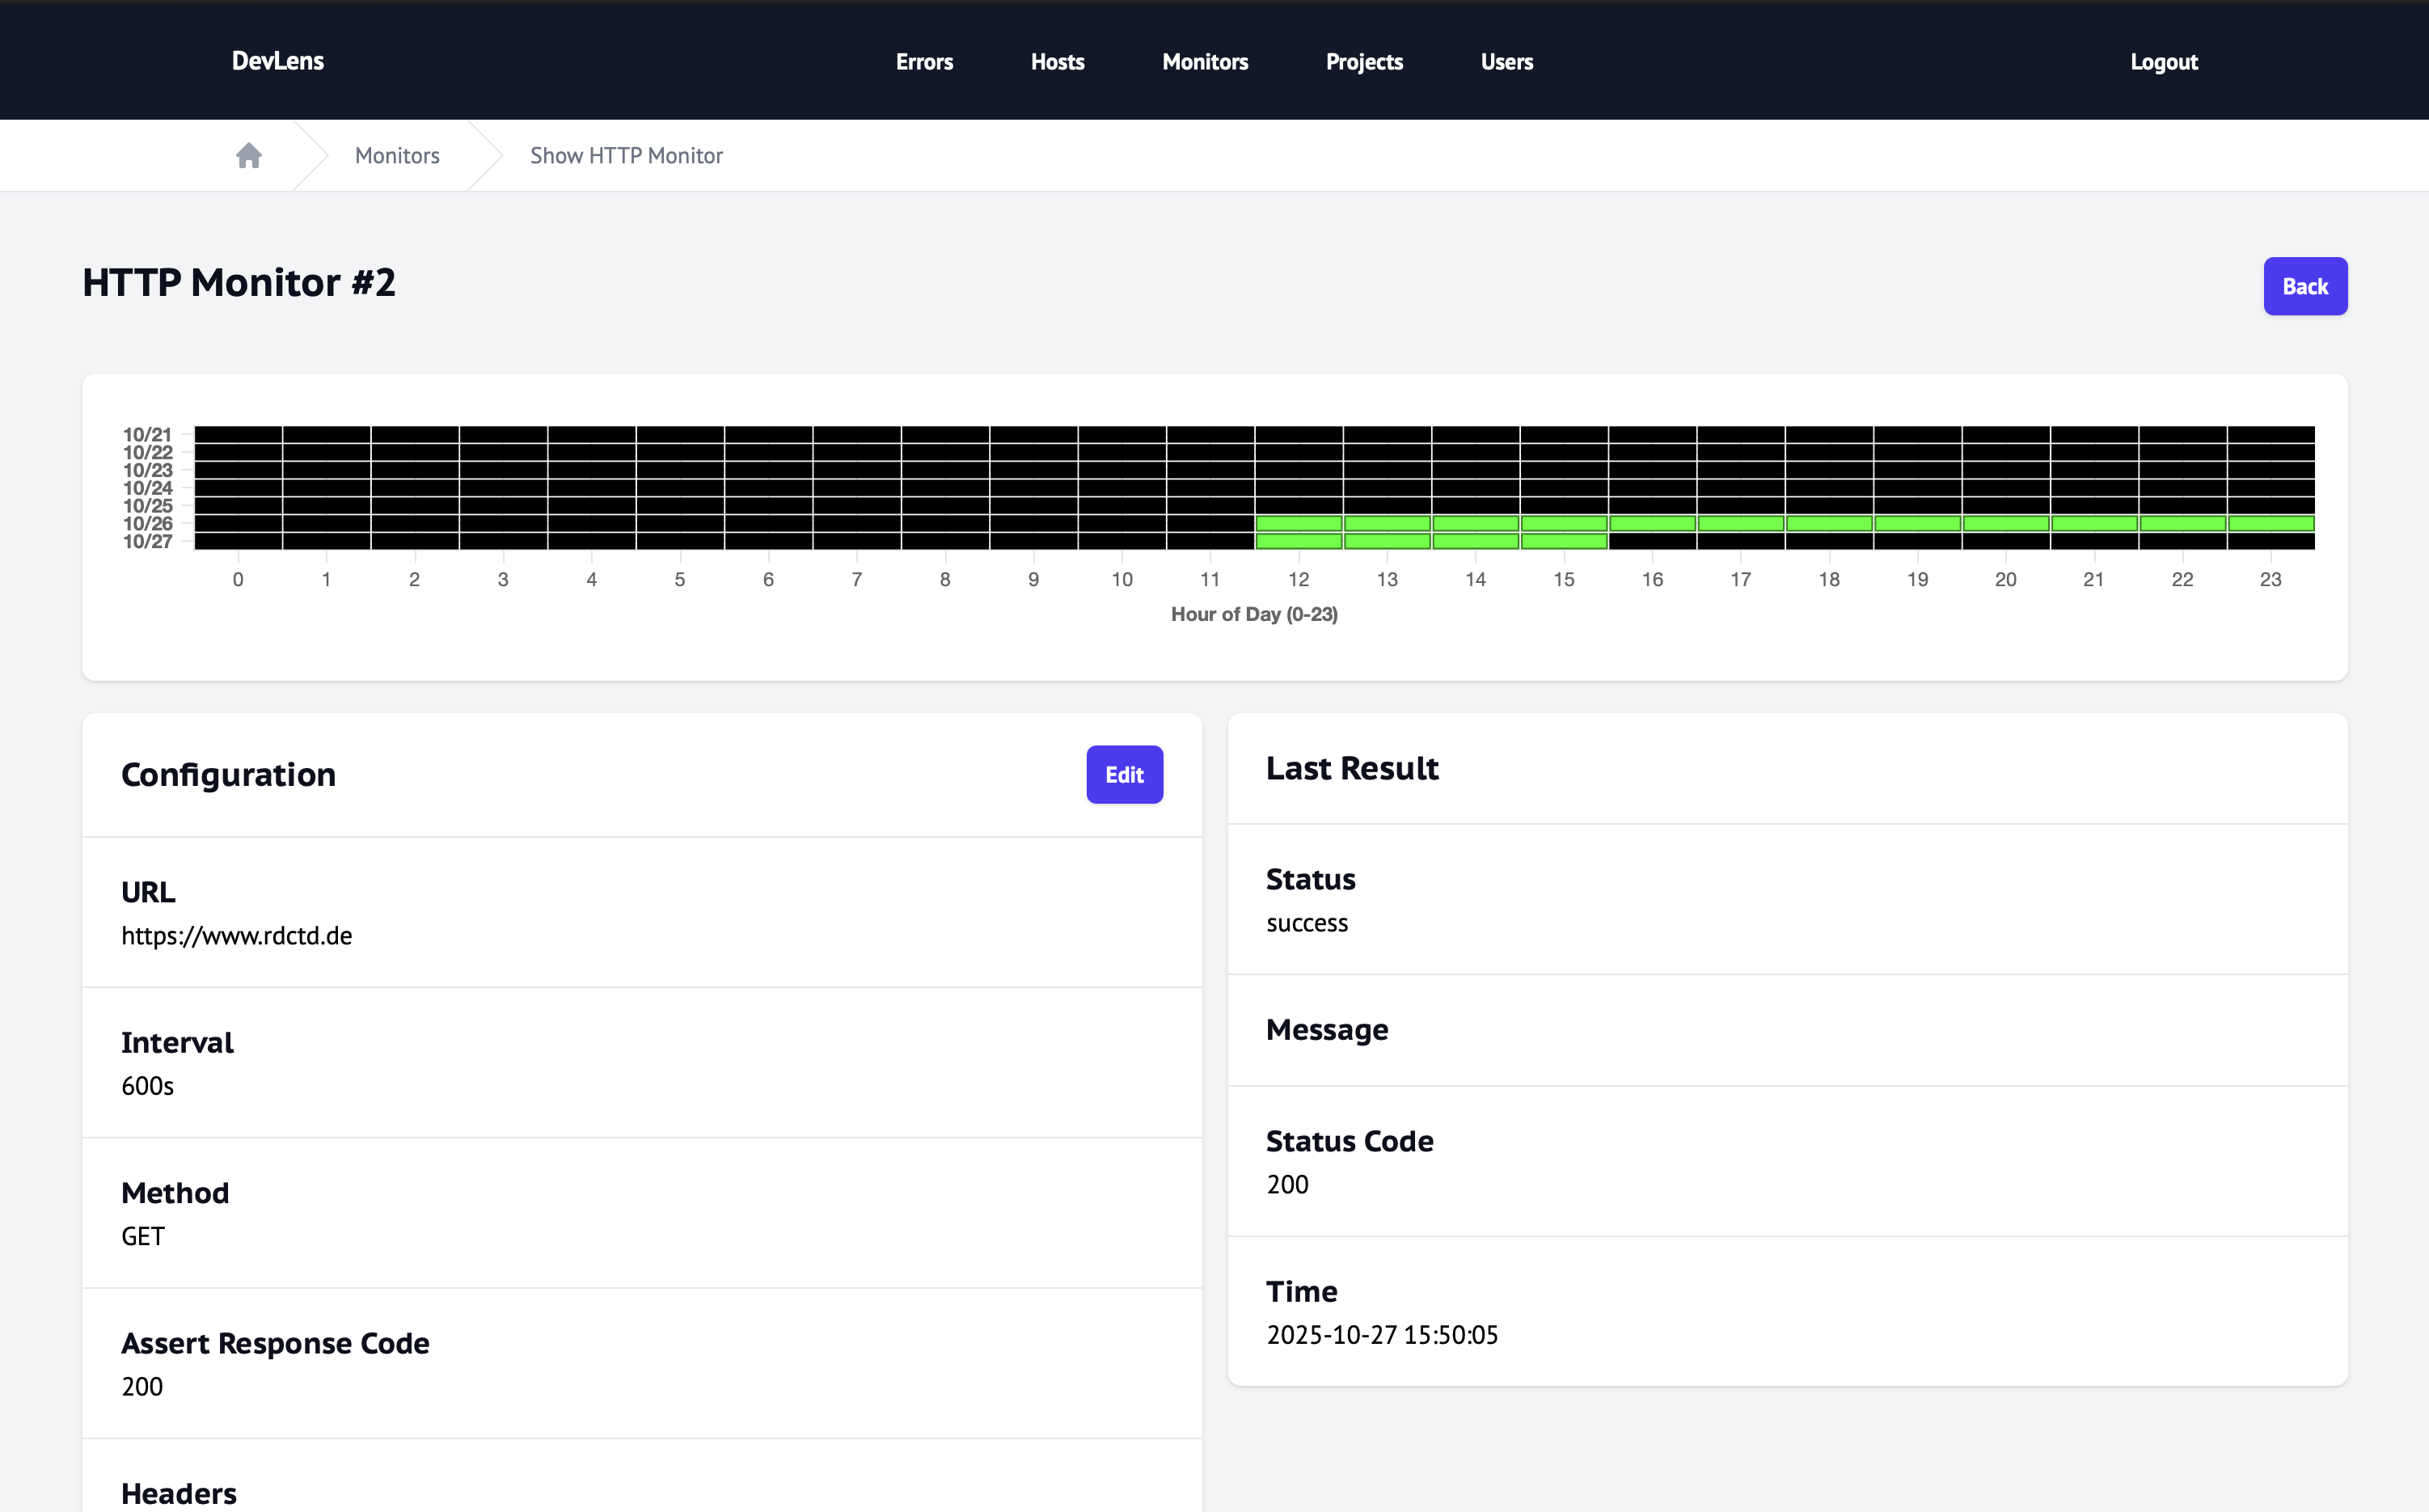Screen dimensions: 2429x1512
Task: Click the home icon in the breadcrumb
Action: click(x=249, y=155)
